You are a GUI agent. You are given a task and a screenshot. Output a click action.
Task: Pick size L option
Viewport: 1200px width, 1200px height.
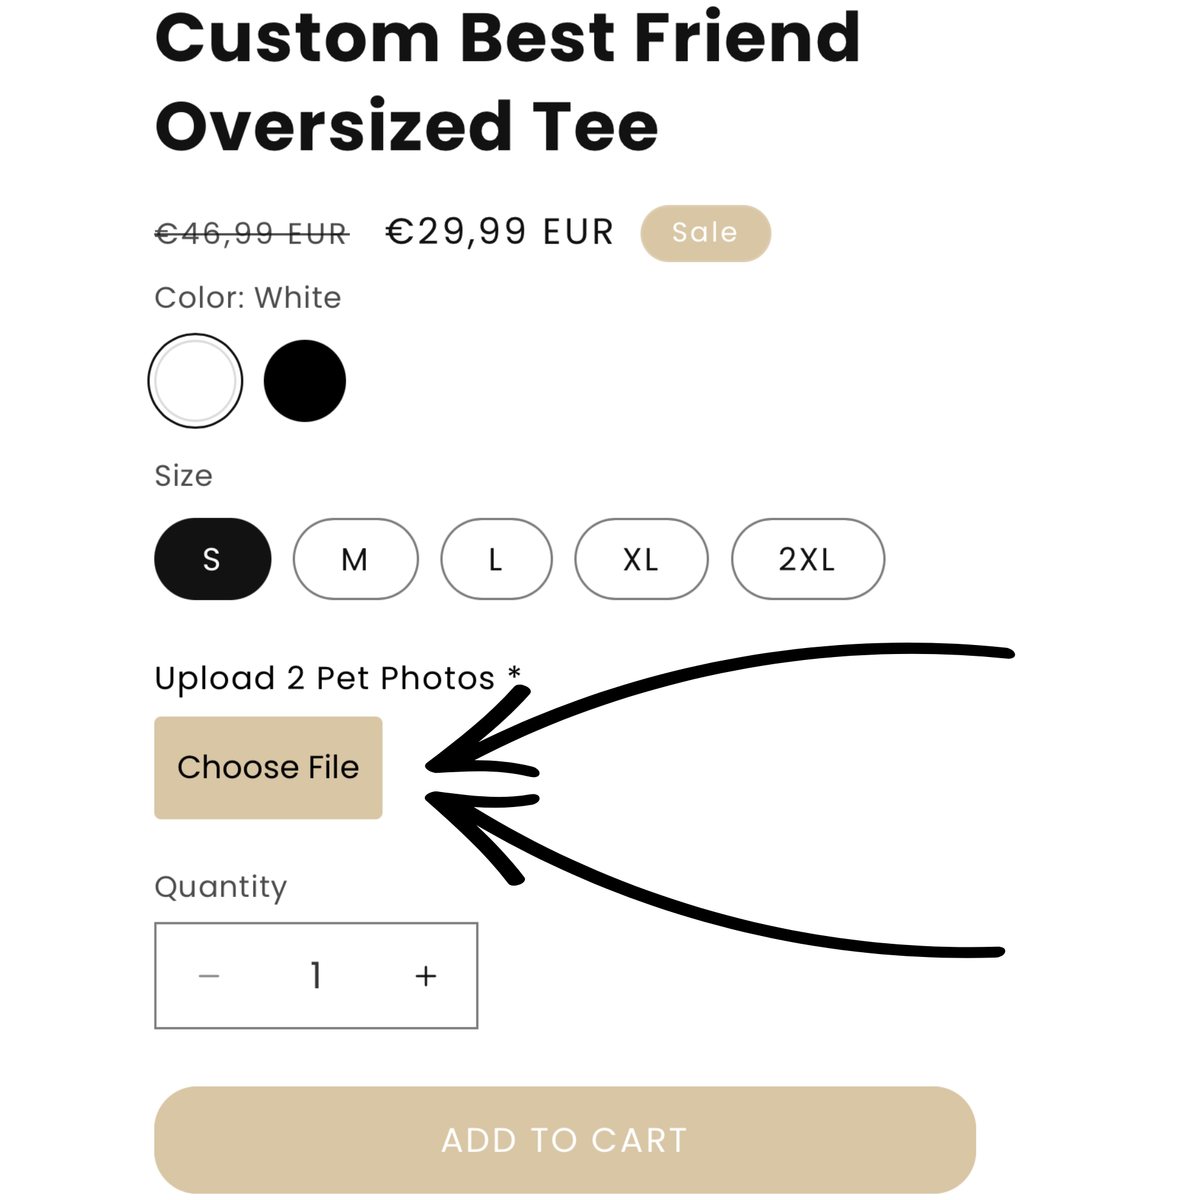(x=496, y=559)
